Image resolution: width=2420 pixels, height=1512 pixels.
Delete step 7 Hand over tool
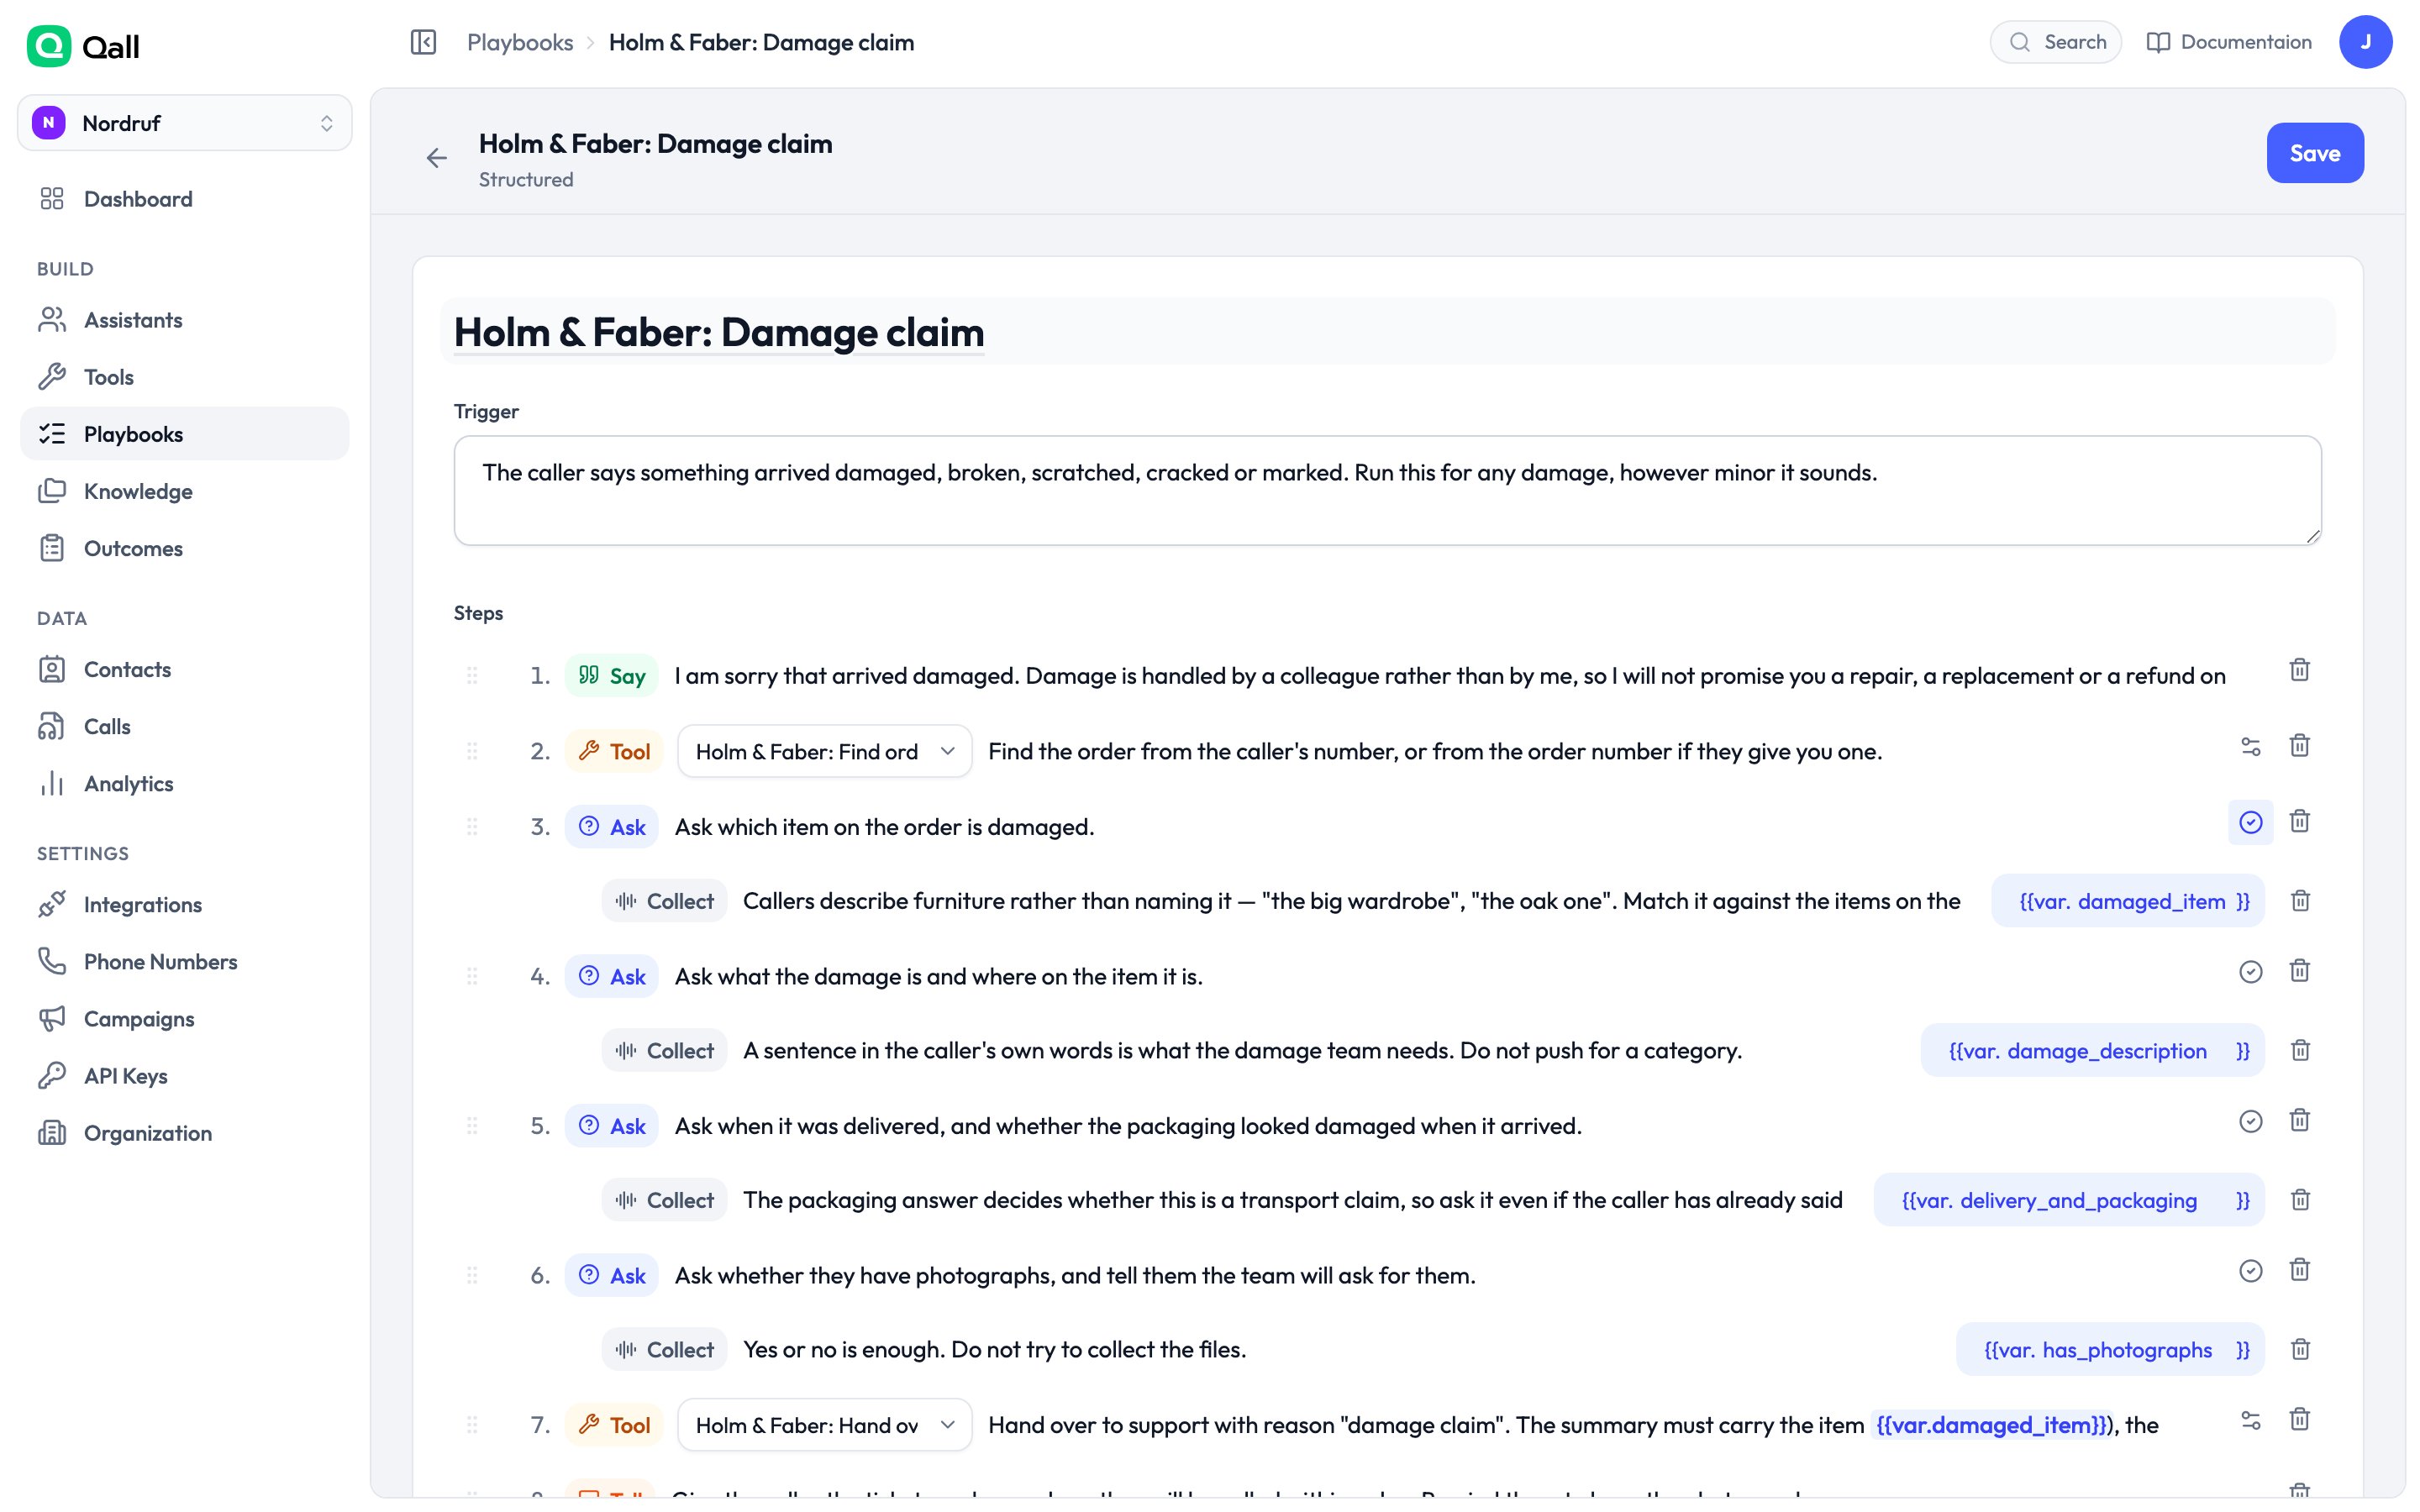click(2299, 1420)
